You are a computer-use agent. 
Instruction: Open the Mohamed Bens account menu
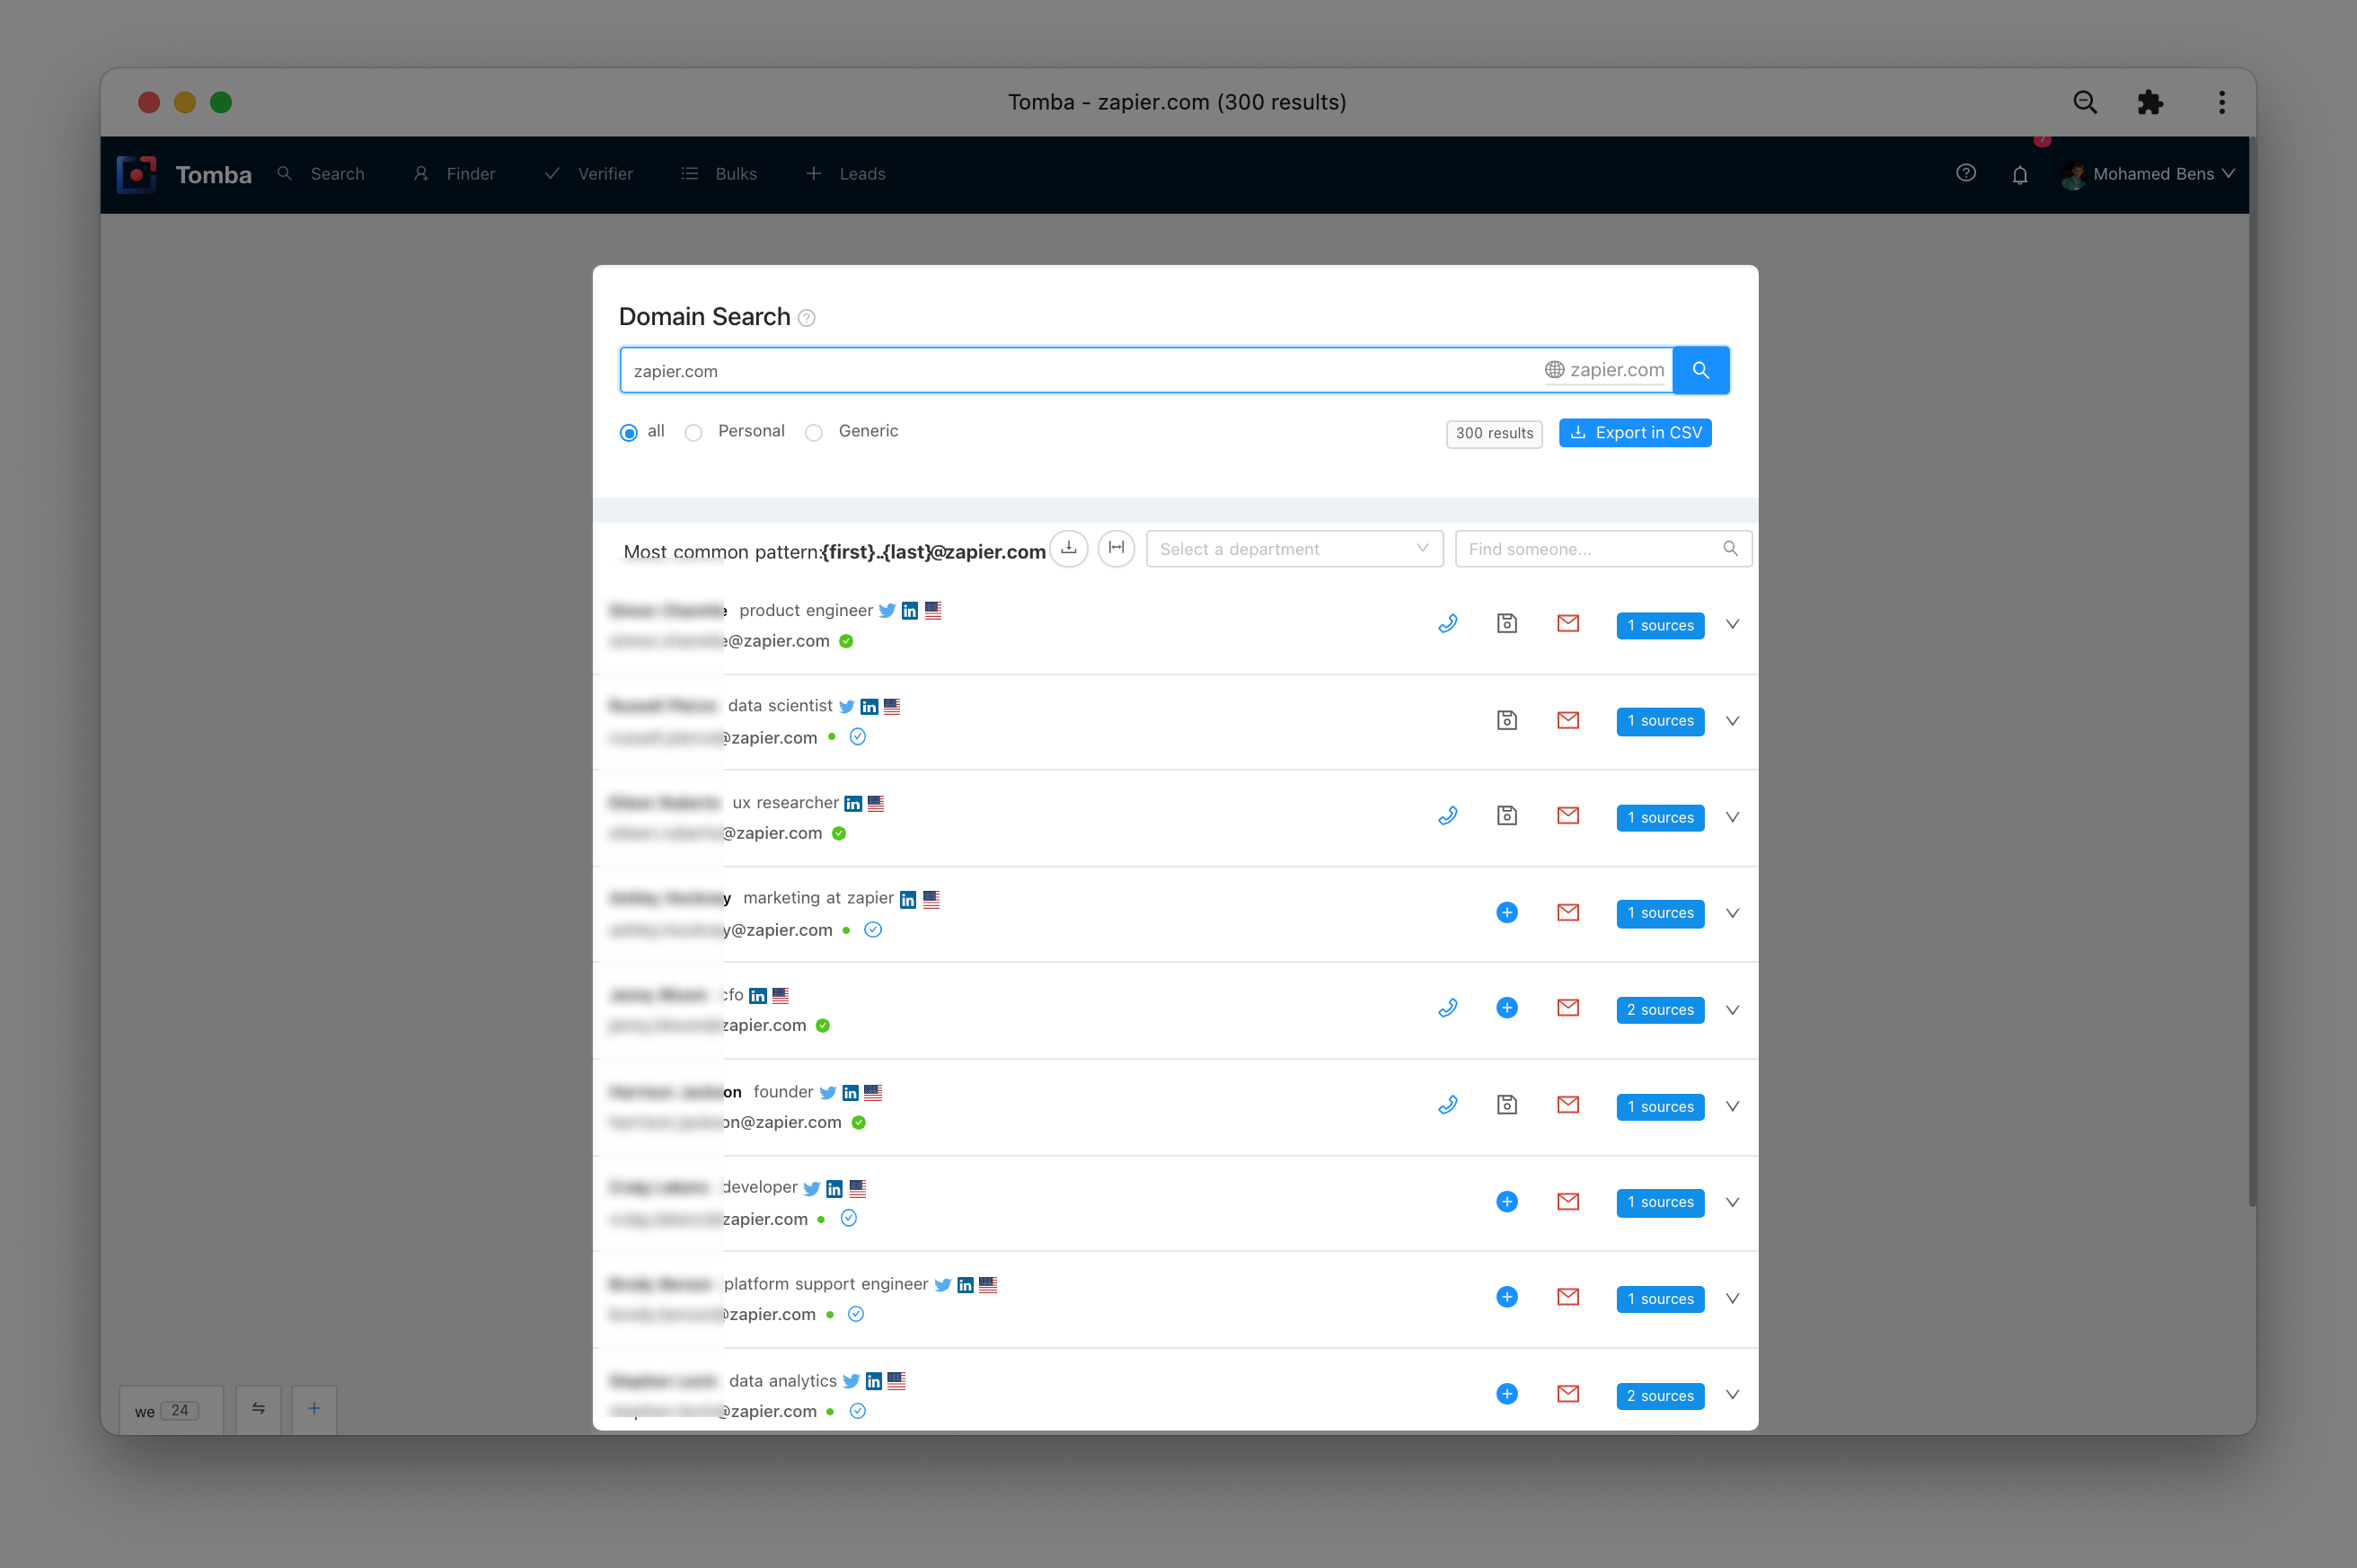[x=2146, y=174]
